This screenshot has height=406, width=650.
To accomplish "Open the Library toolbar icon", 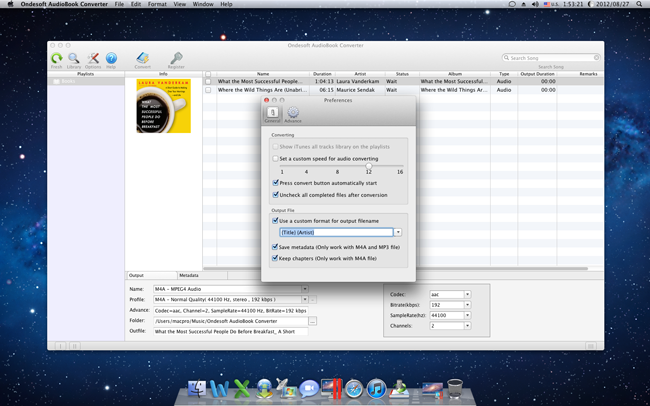I will pyautogui.click(x=74, y=59).
